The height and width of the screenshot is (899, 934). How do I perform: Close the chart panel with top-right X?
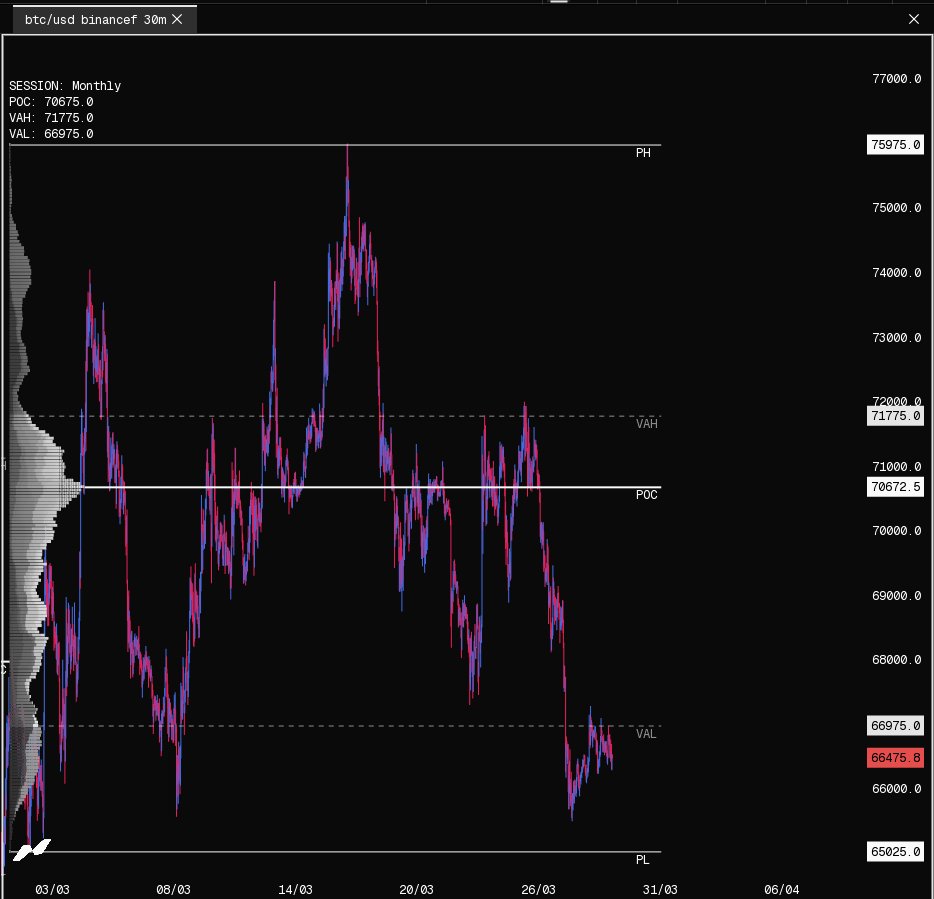914,19
